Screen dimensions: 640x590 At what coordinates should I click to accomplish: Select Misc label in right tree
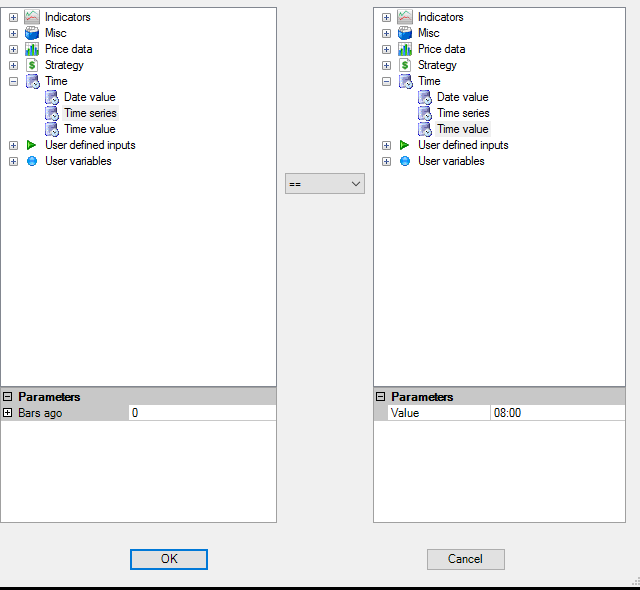[429, 33]
